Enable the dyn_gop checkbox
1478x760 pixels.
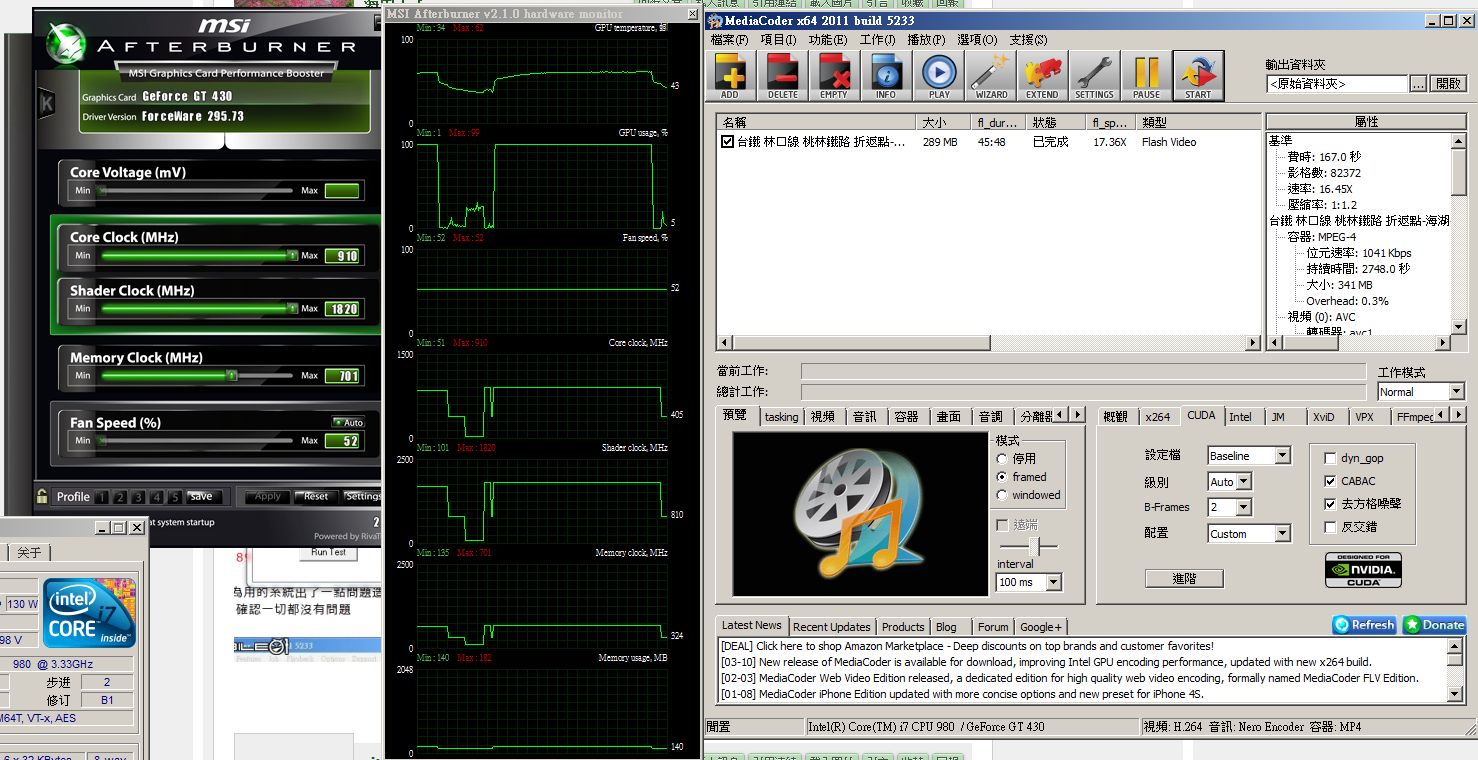coord(1330,458)
